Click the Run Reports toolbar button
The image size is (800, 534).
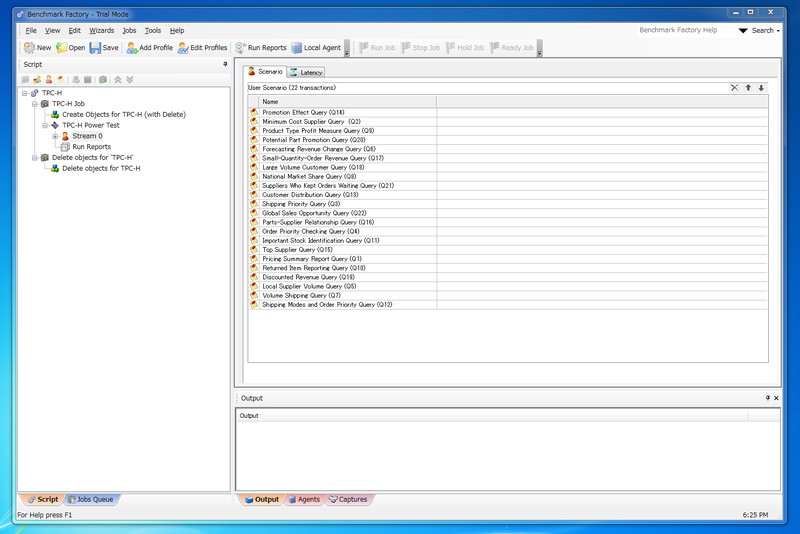[x=261, y=47]
